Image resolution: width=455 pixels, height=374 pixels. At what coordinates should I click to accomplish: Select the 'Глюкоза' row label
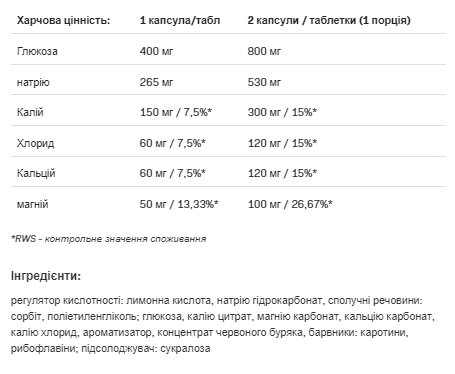pyautogui.click(x=37, y=51)
